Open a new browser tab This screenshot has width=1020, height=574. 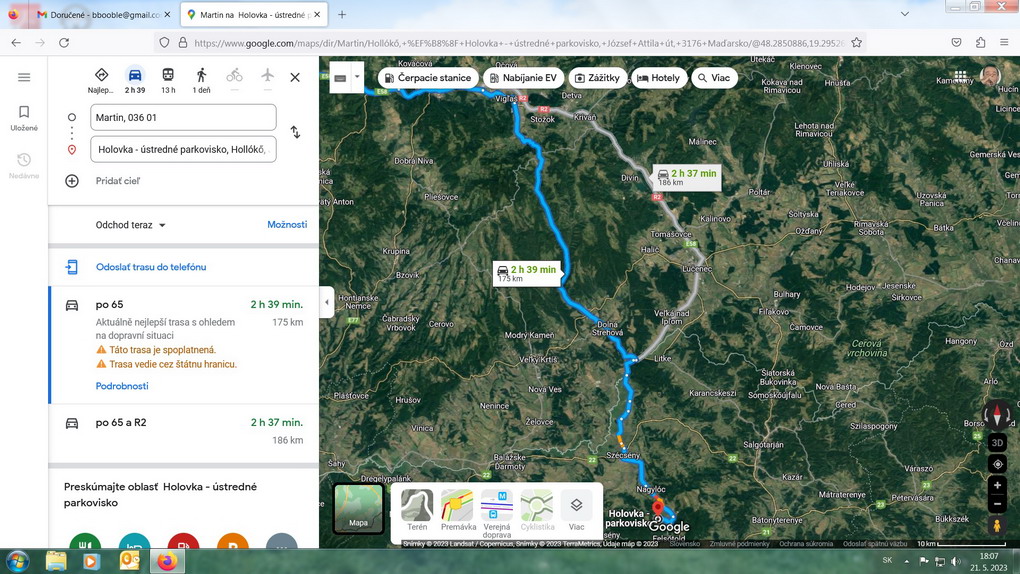(342, 14)
